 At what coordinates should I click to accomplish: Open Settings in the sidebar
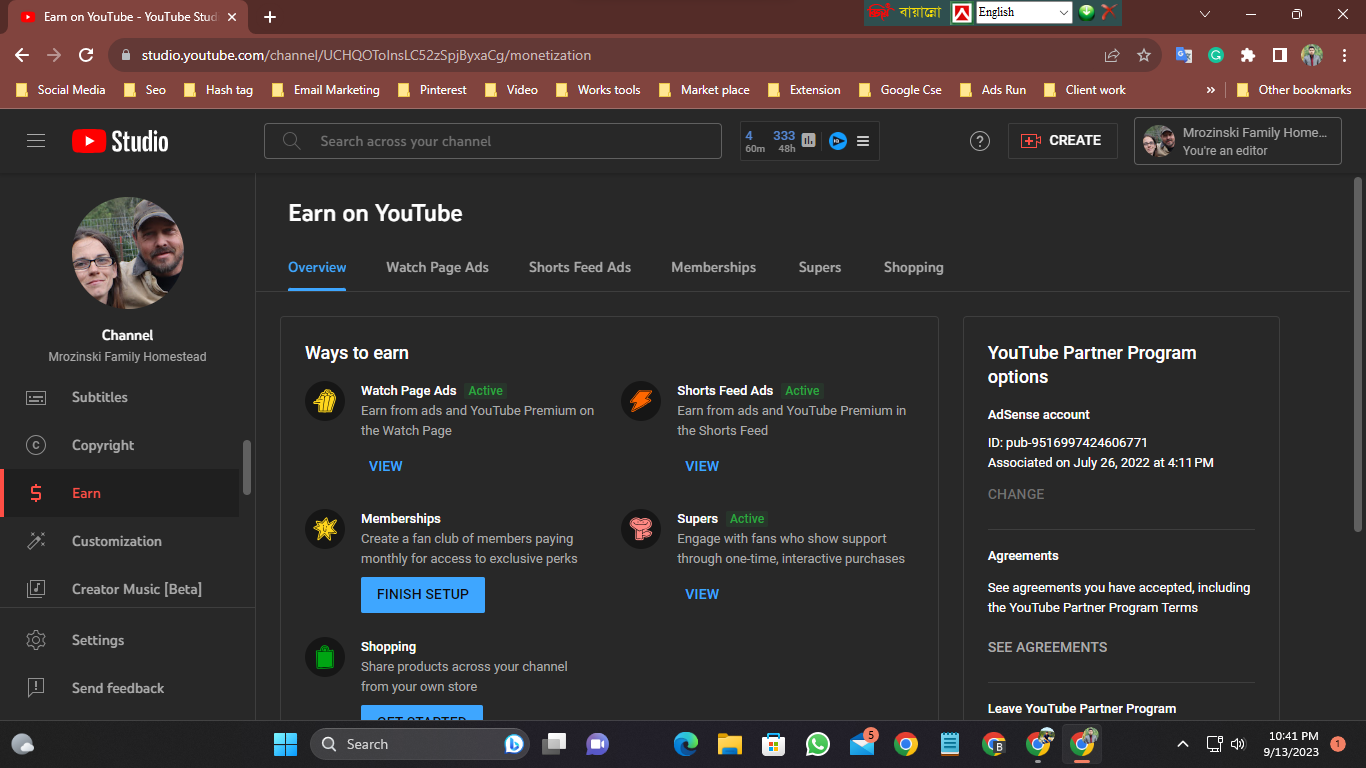pyautogui.click(x=120, y=640)
